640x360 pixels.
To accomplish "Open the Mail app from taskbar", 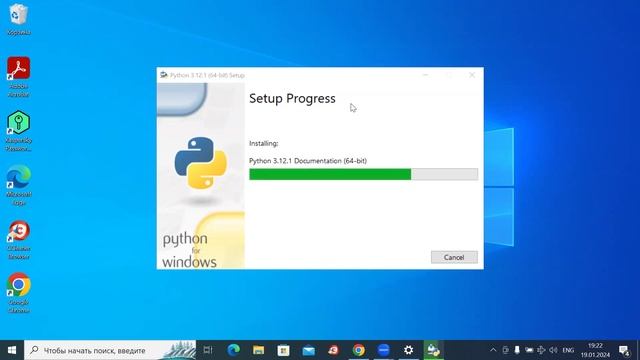I will pos(309,350).
